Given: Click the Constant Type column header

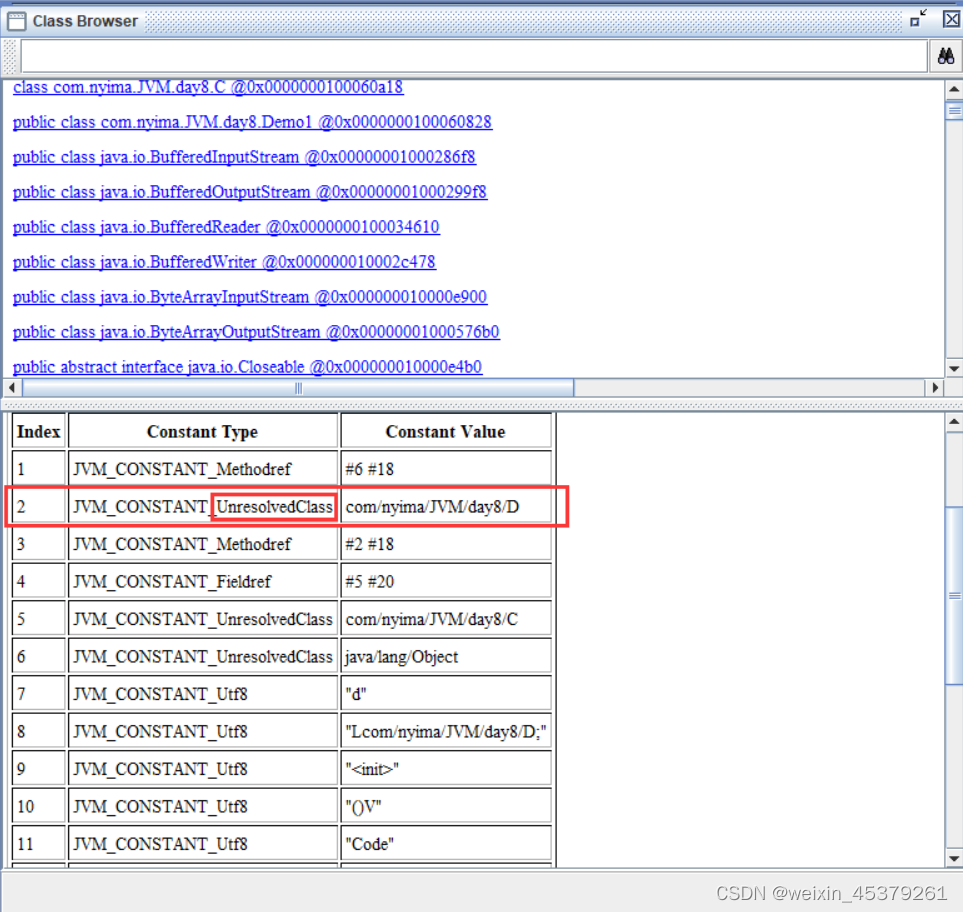Looking at the screenshot, I should tap(203, 432).
